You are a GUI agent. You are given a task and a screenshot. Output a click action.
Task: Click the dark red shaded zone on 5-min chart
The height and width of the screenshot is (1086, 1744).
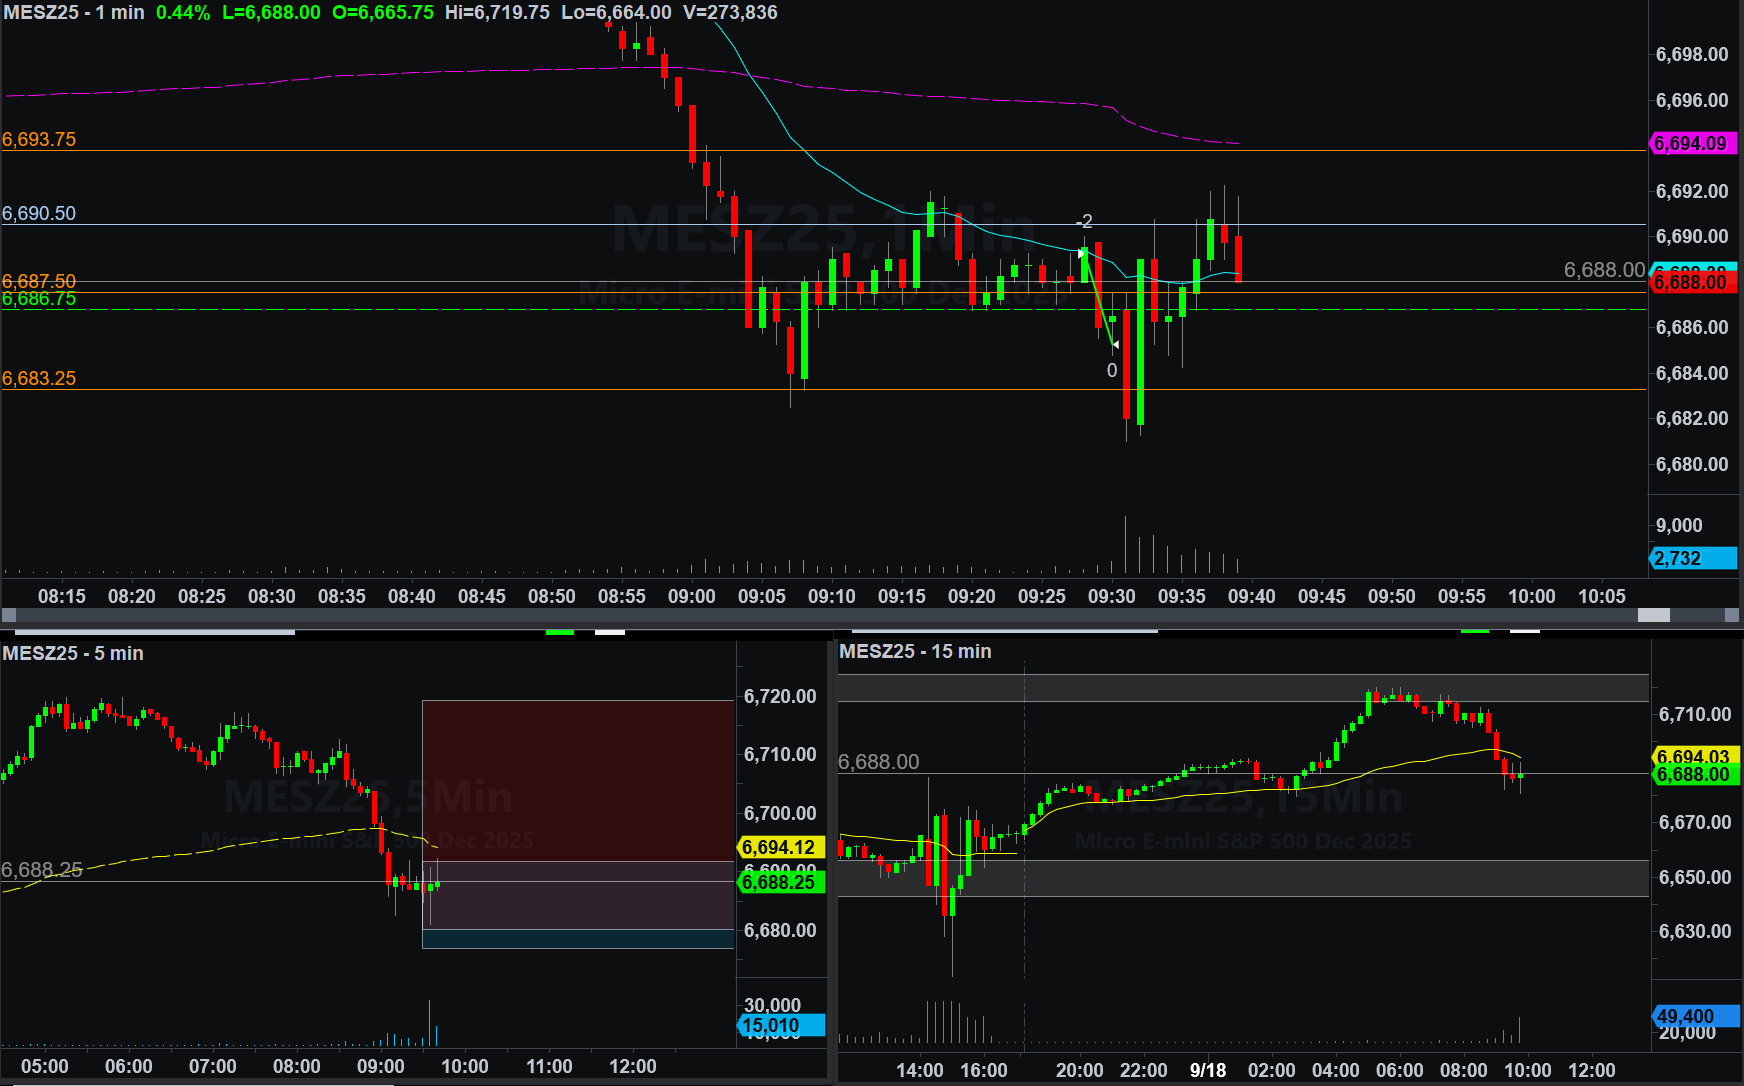point(578,780)
